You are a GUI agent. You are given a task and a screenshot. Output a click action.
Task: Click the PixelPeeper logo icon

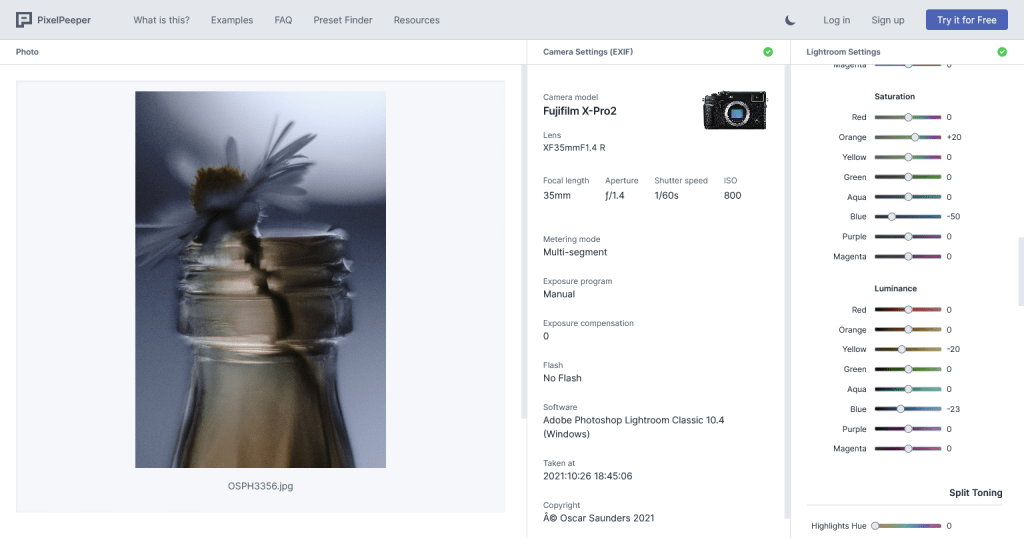(x=24, y=20)
